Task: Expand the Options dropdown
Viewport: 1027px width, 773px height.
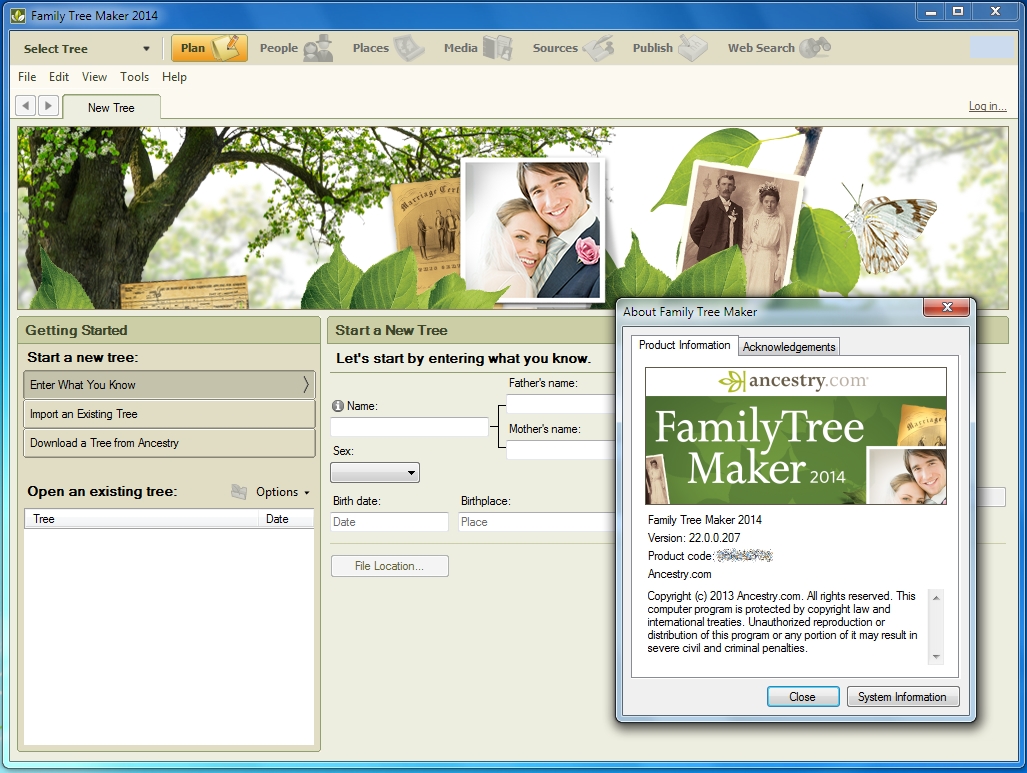Action: tap(283, 492)
